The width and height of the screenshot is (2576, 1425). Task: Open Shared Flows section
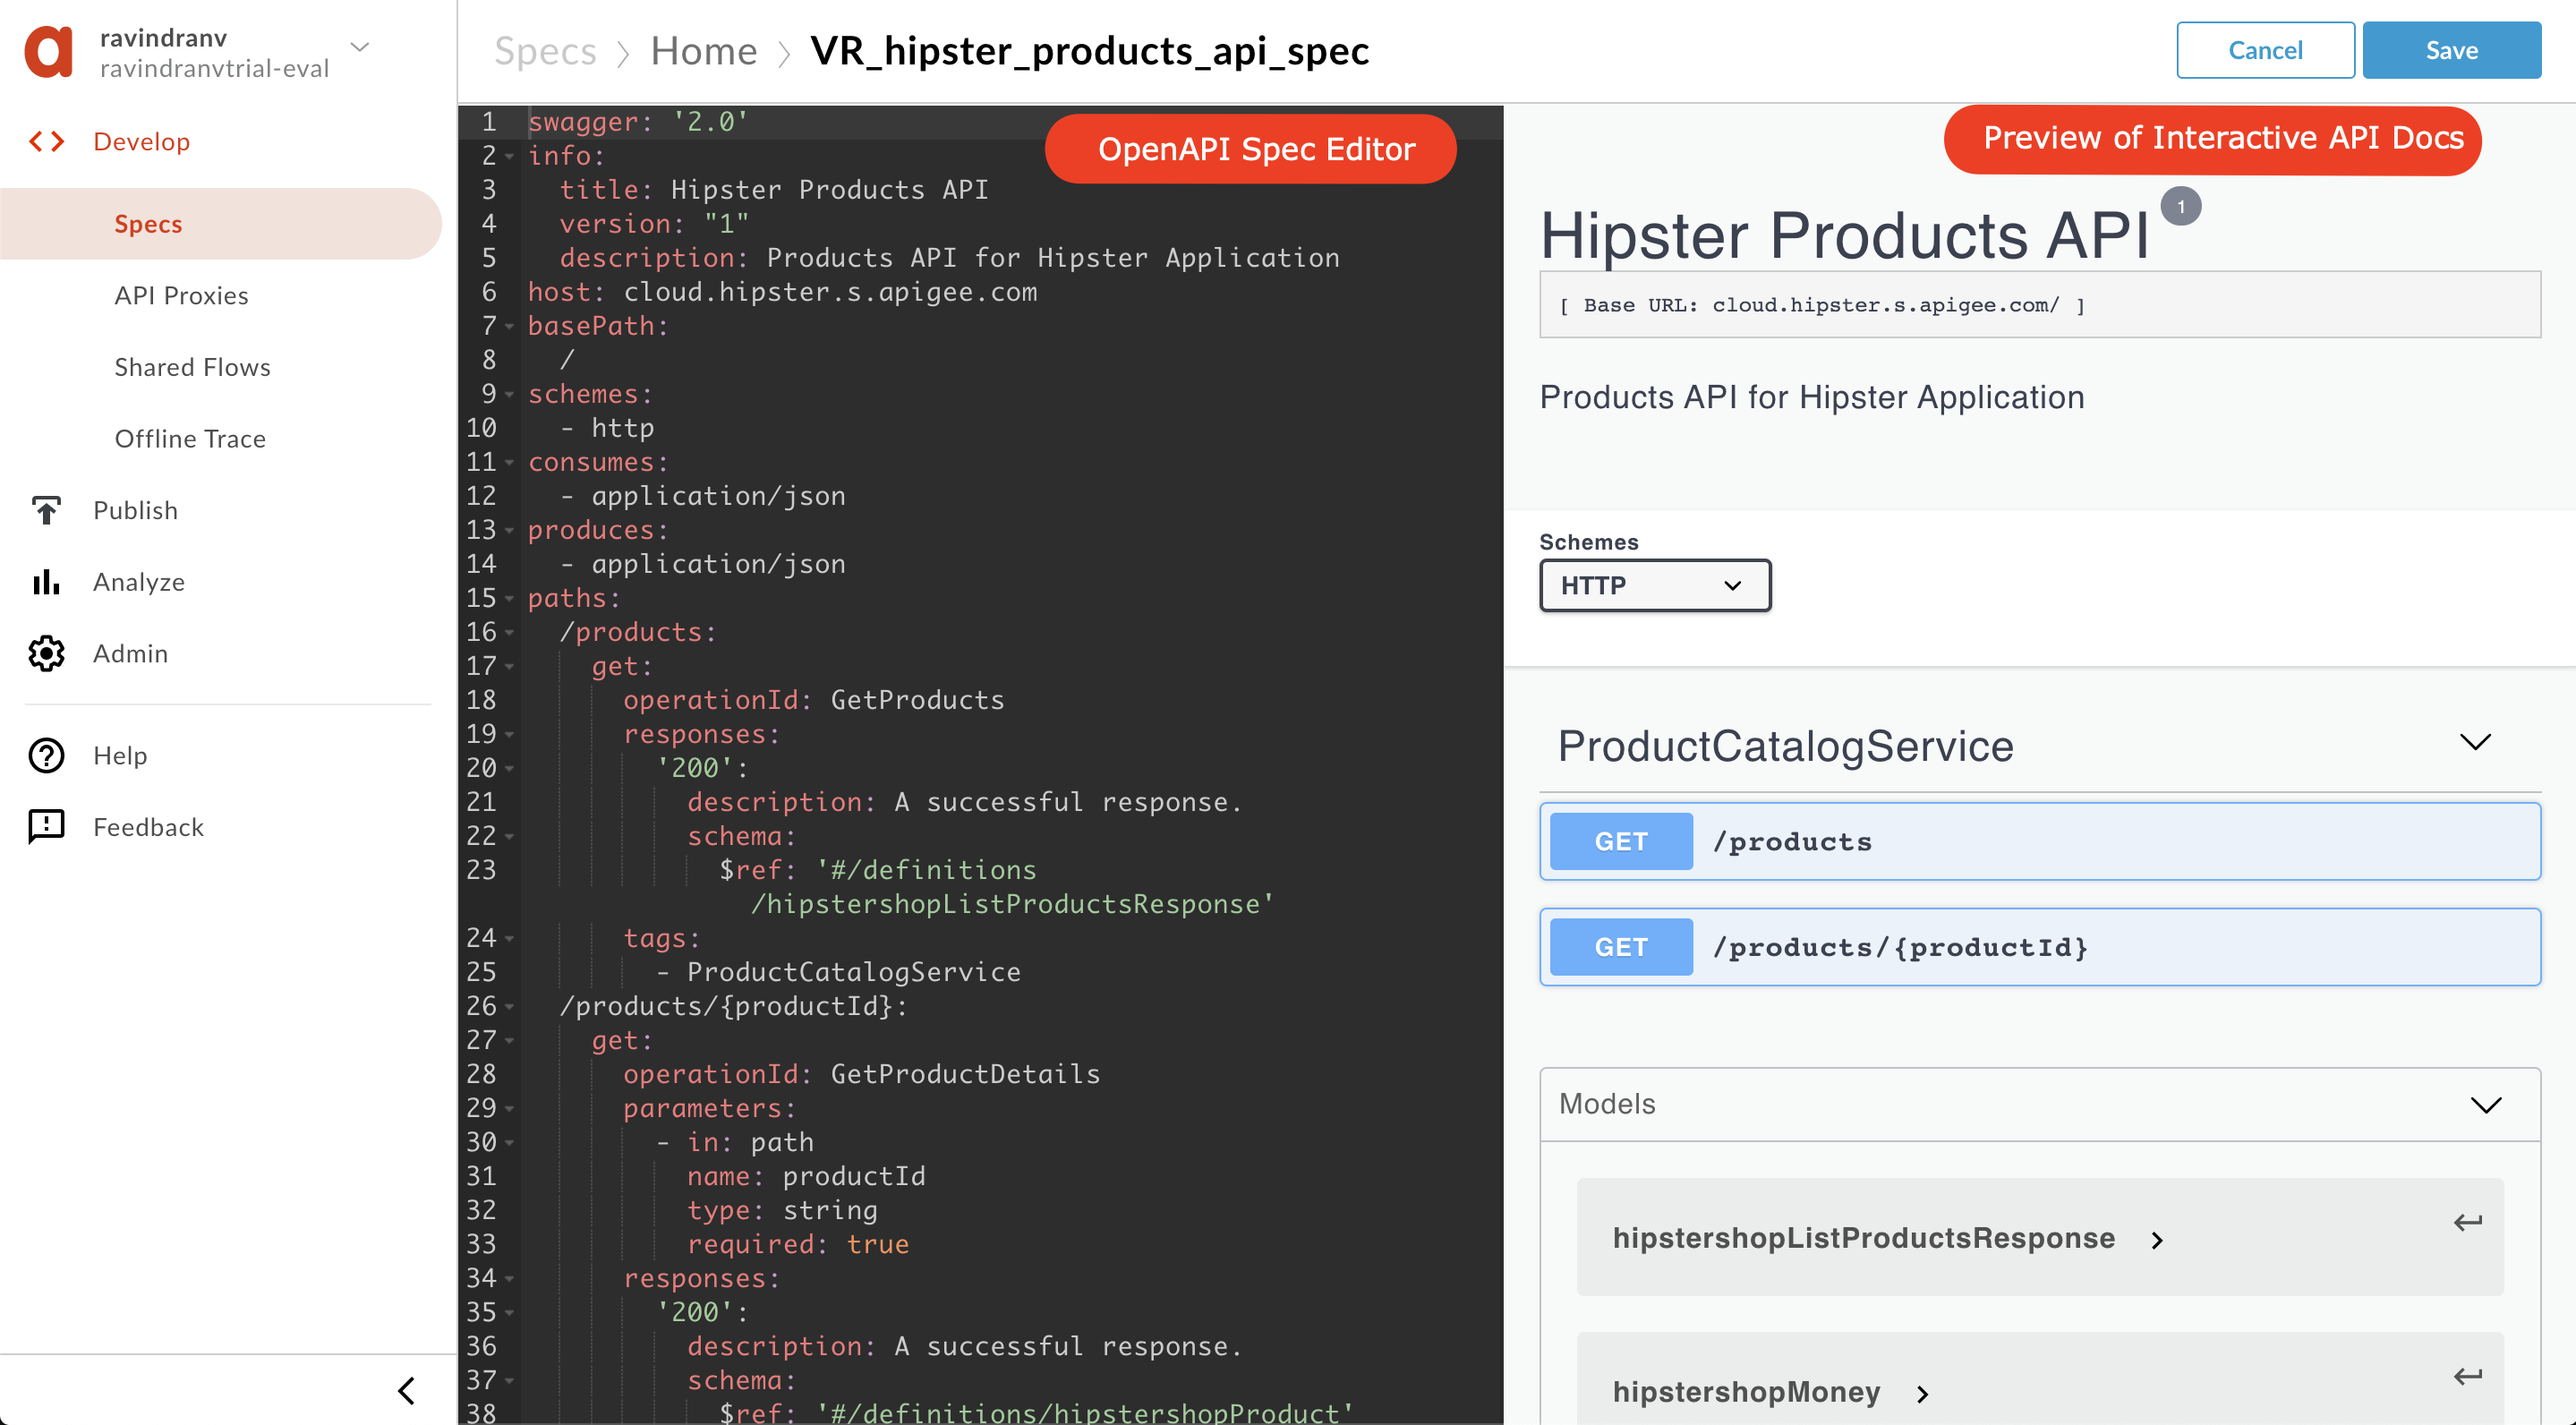192,367
